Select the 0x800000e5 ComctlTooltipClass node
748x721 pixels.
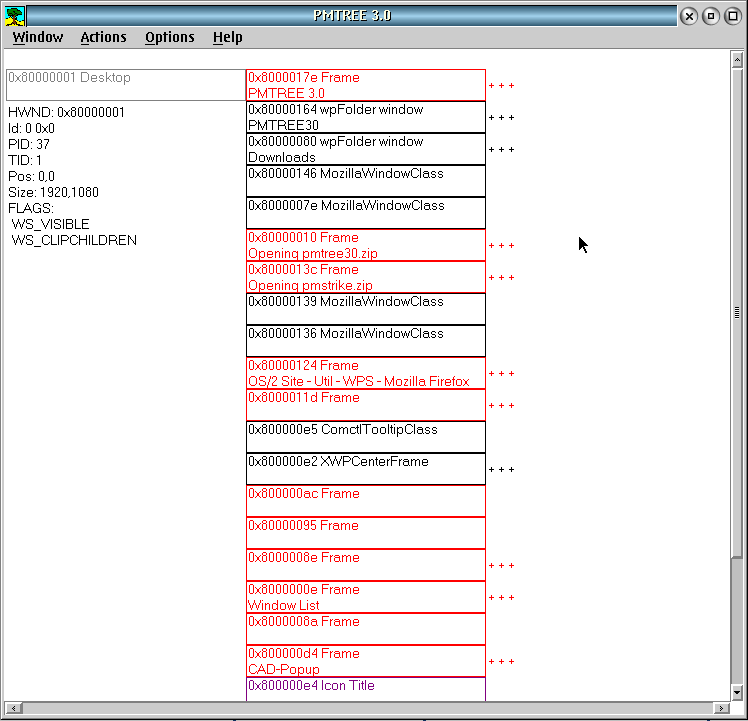pyautogui.click(x=366, y=437)
